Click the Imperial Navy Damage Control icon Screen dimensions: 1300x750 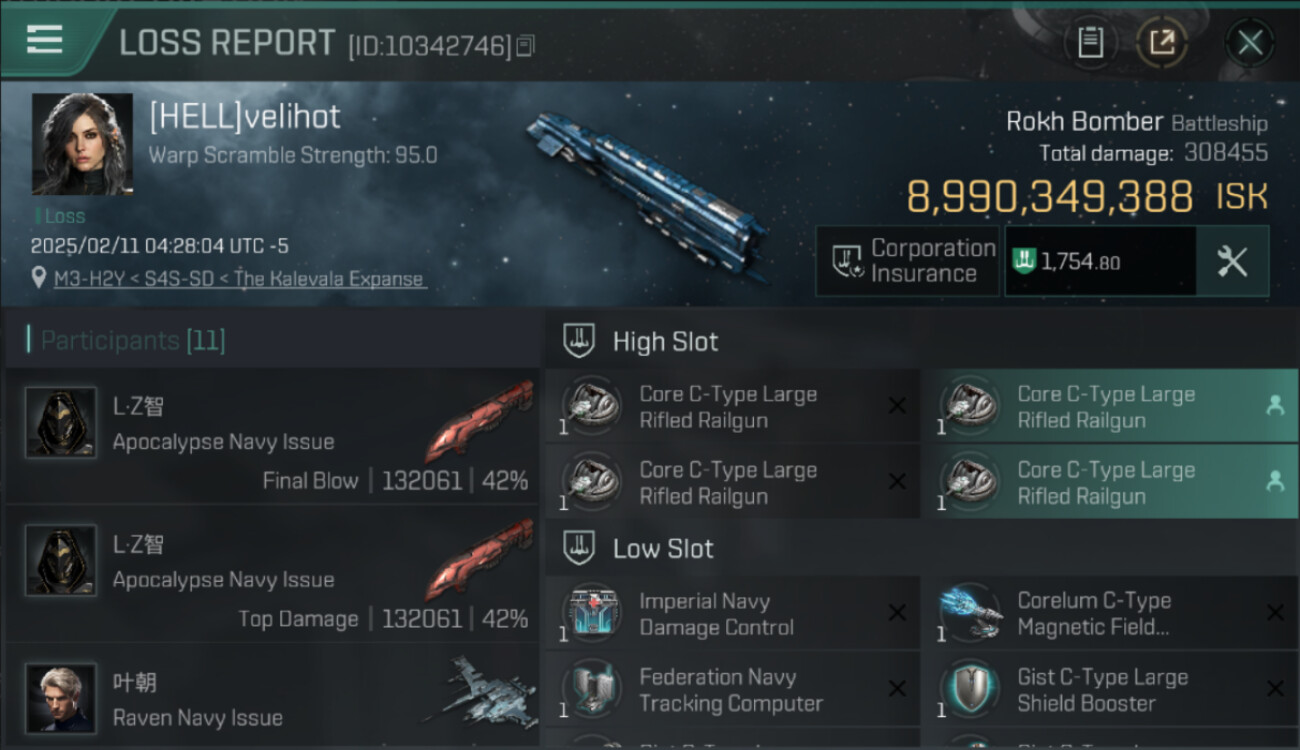592,613
